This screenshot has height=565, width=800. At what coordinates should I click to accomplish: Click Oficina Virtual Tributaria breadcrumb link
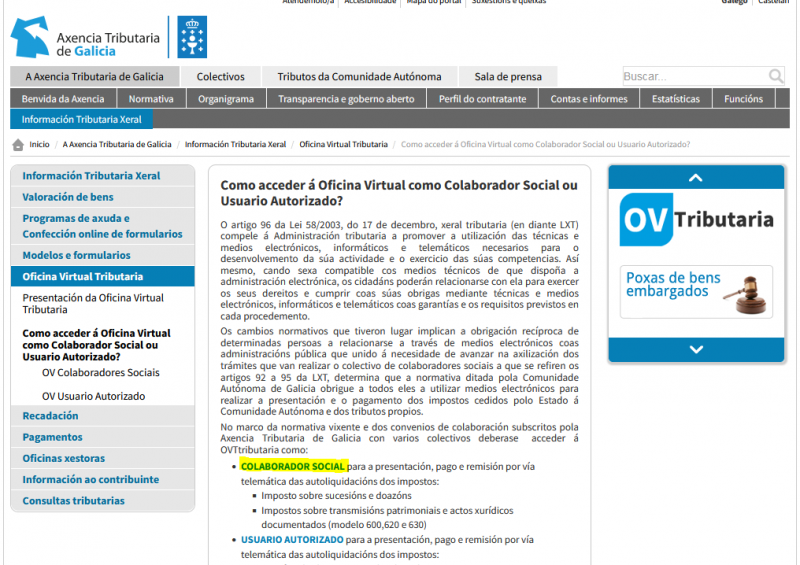click(343, 144)
